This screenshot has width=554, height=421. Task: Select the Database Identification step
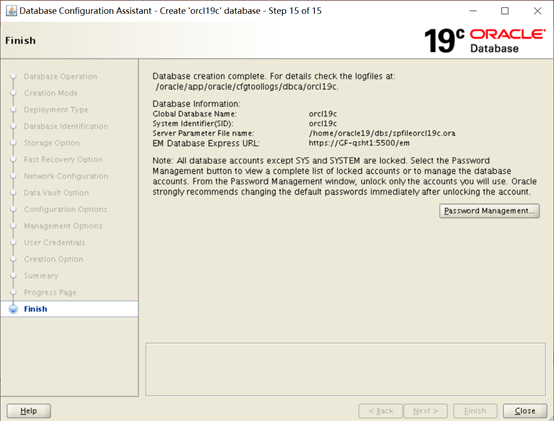[66, 126]
